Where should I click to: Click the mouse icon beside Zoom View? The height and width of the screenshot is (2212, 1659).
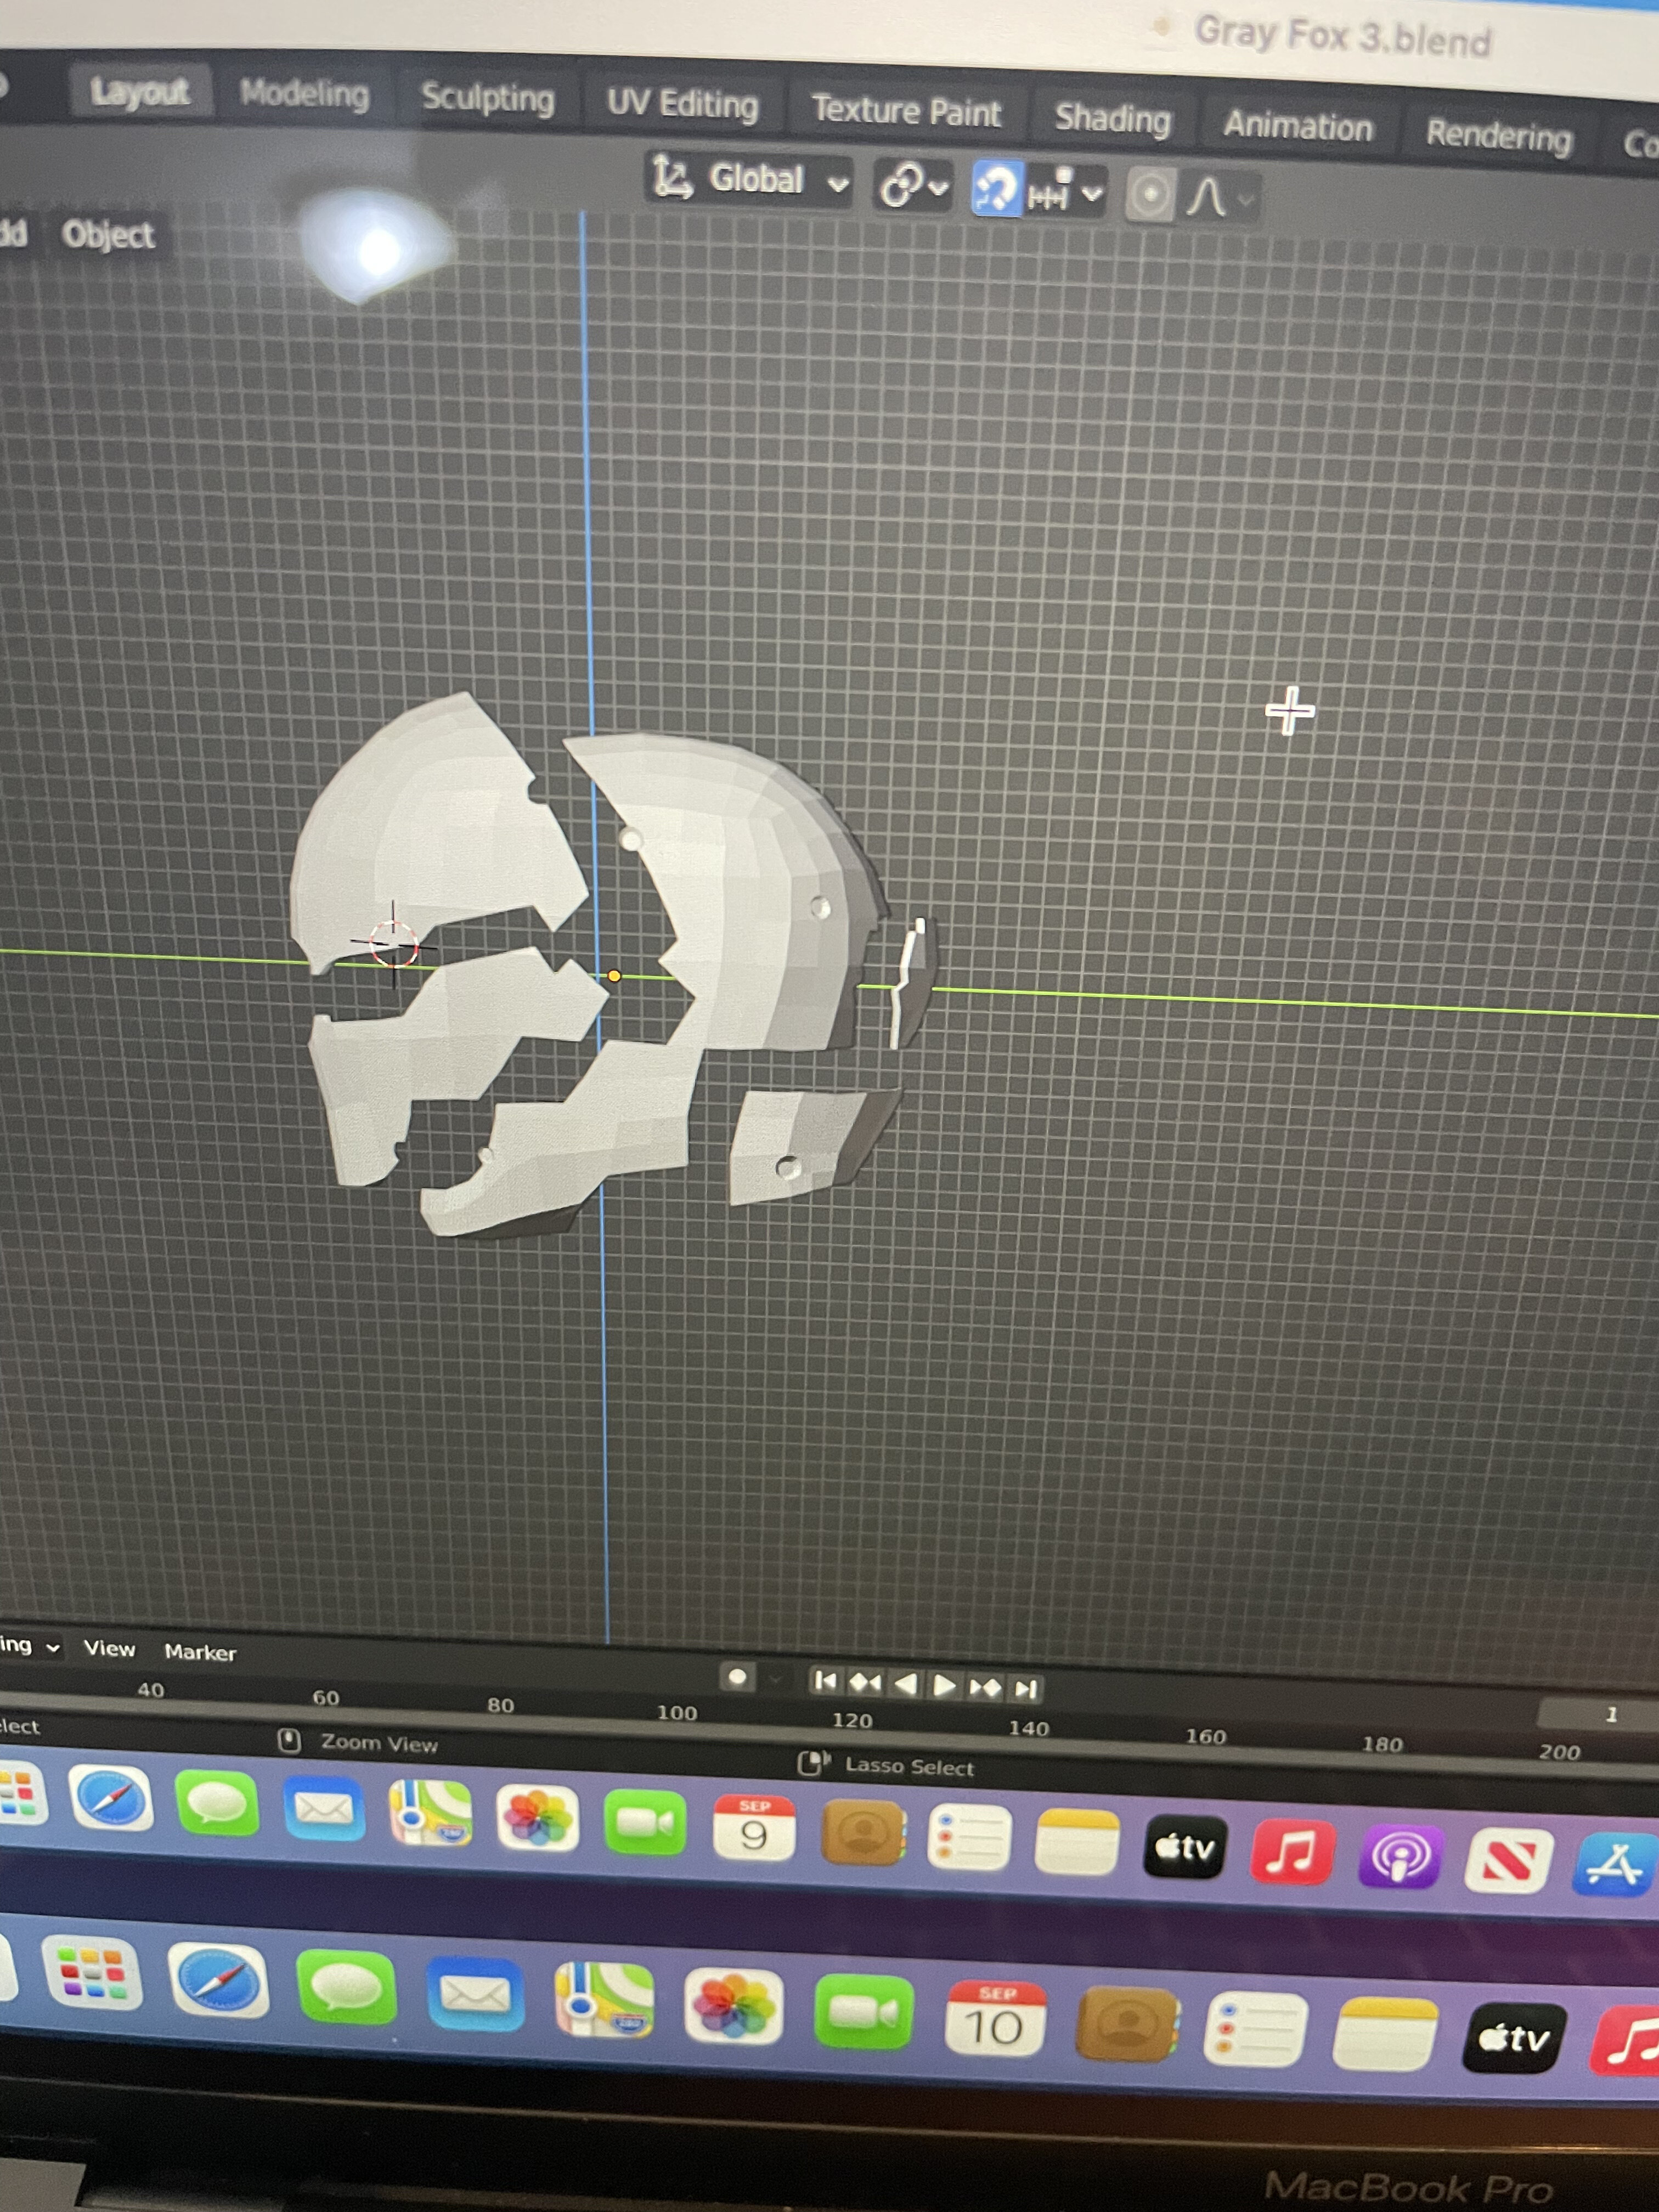point(289,1741)
